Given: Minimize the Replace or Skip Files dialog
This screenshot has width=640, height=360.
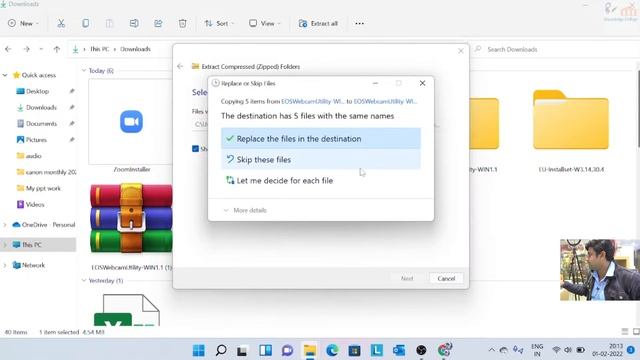Looking at the screenshot, I should click(x=375, y=83).
